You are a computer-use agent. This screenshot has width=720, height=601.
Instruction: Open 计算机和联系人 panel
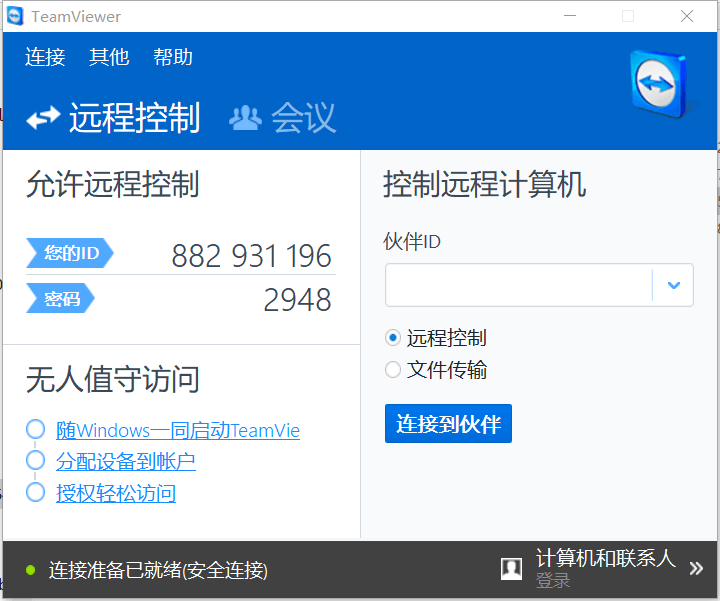pos(605,559)
